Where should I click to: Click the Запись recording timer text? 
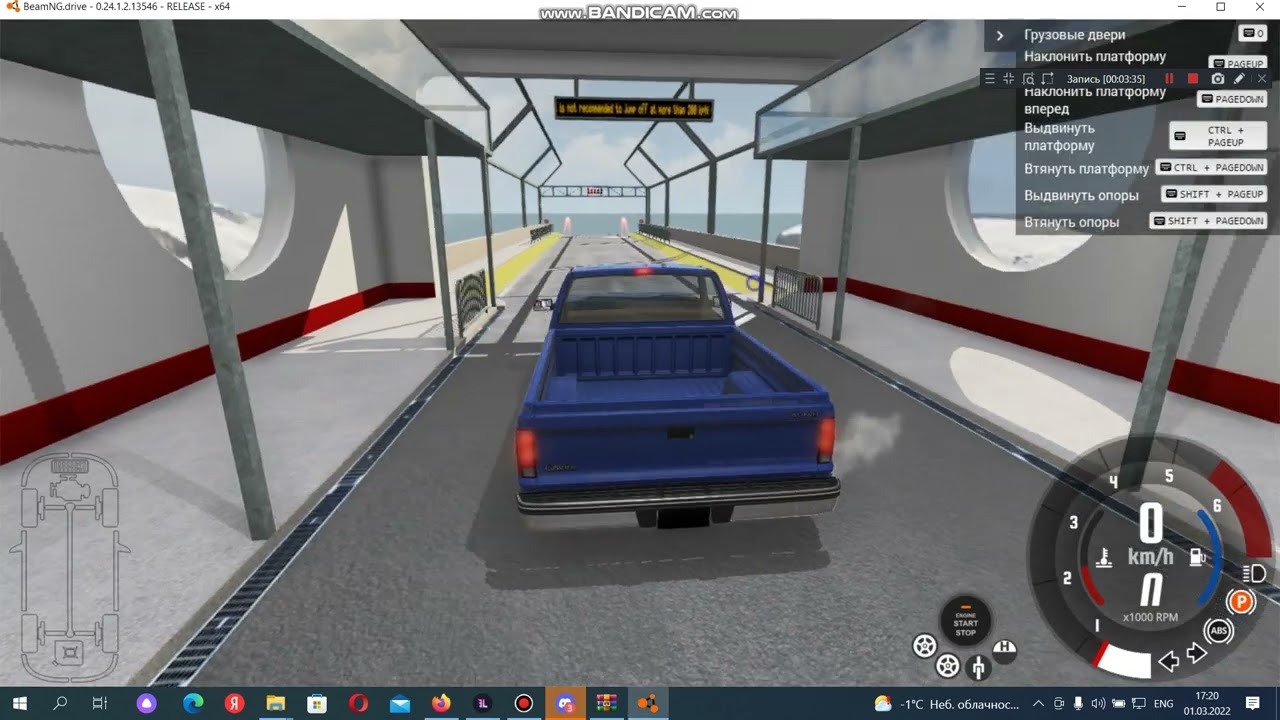click(x=1106, y=79)
